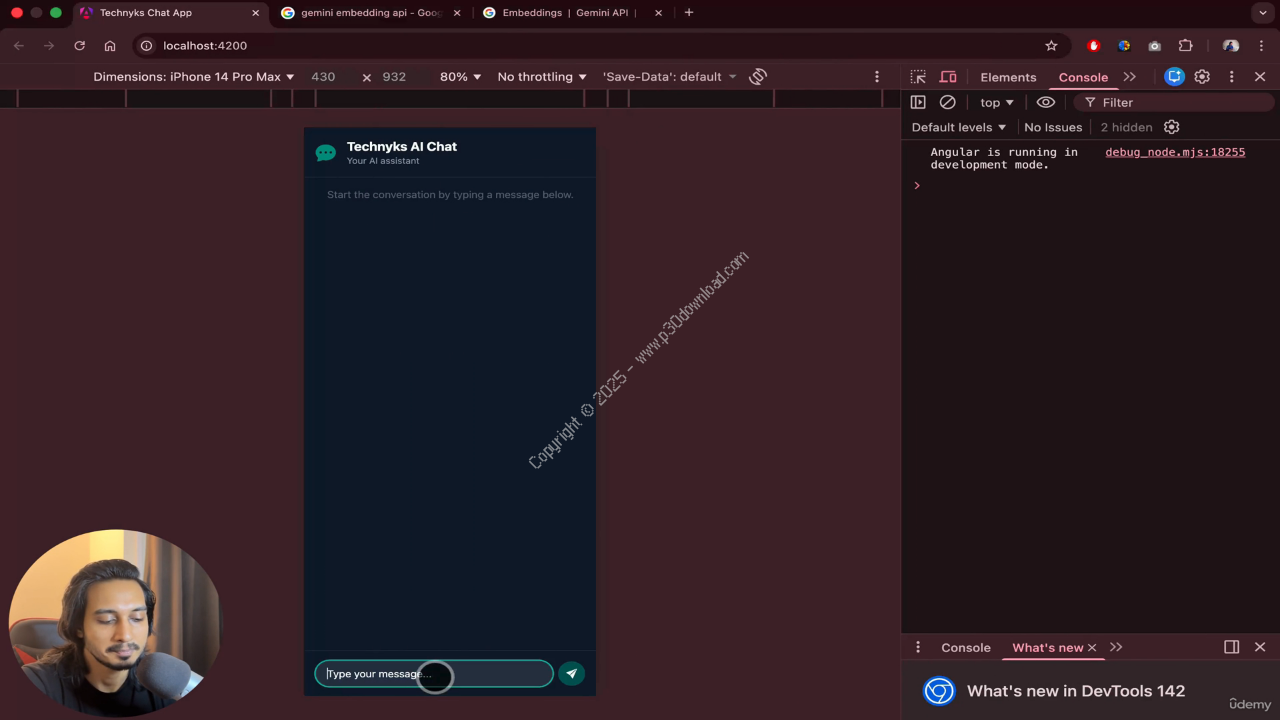1280x720 pixels.
Task: Toggle live expression eye icon
Action: click(x=1045, y=102)
